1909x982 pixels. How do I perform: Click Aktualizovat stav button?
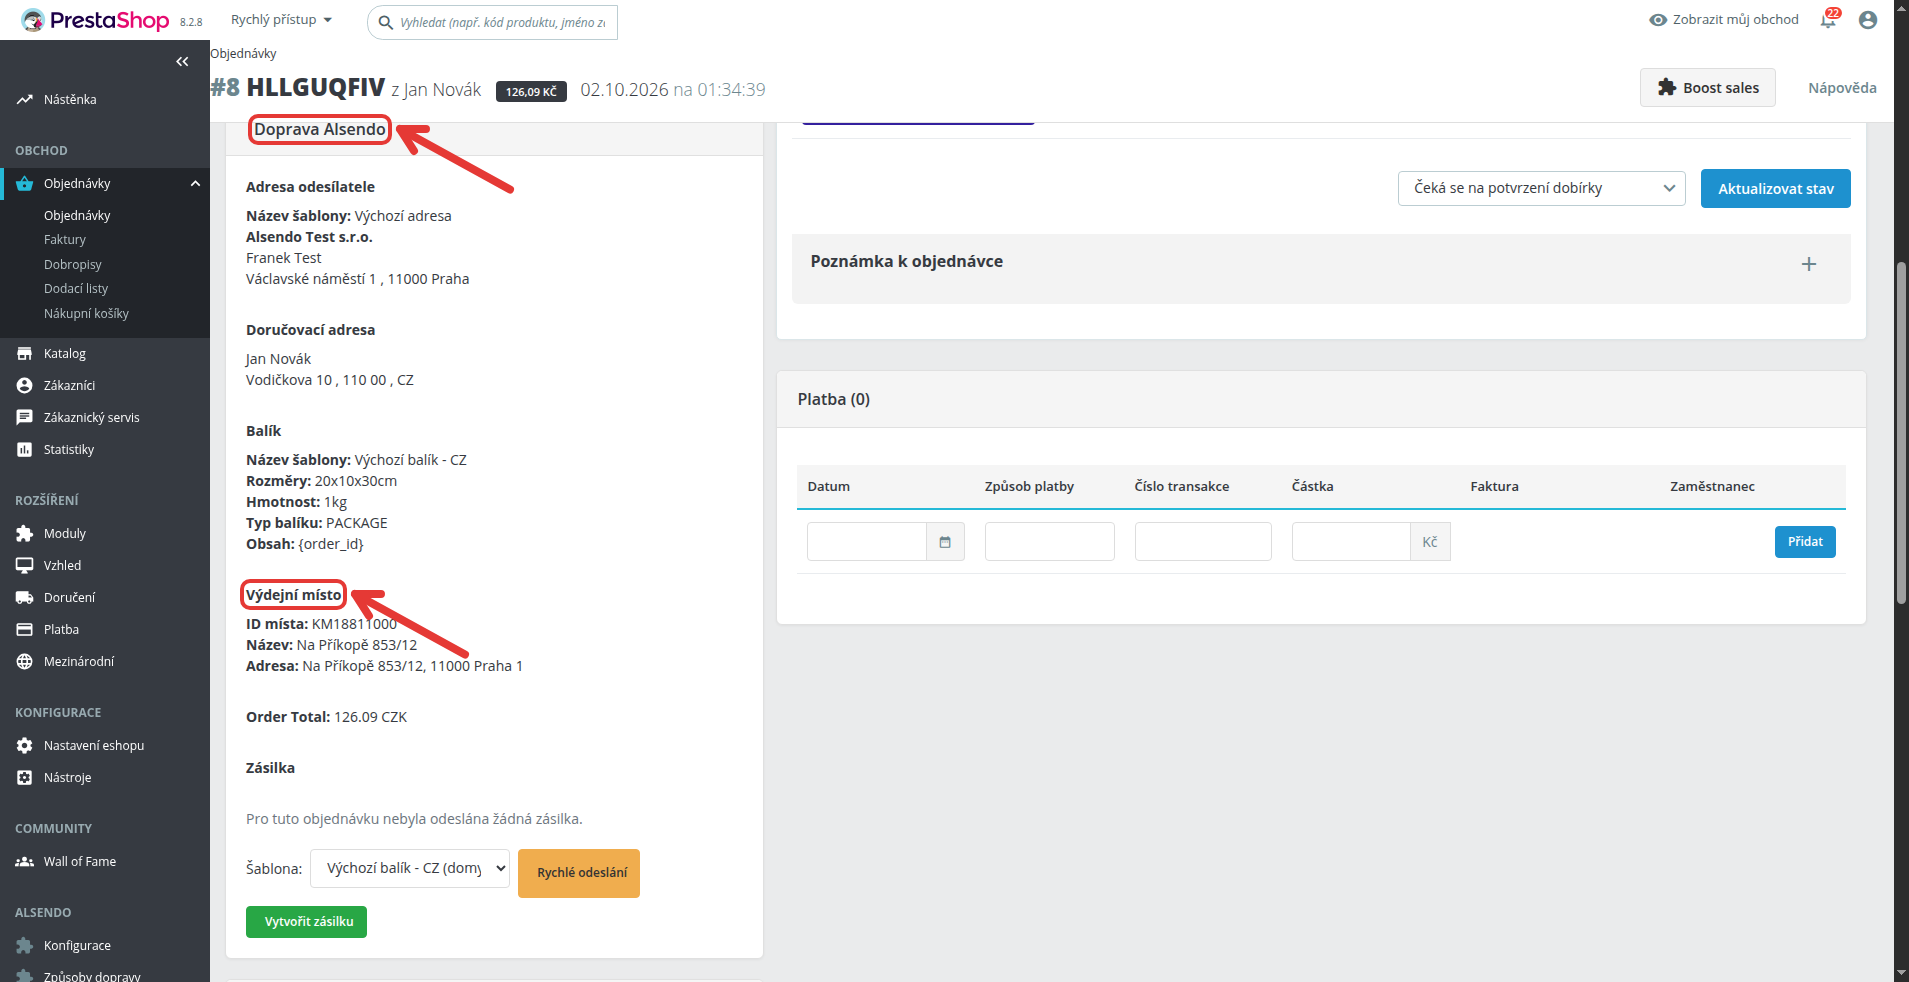(1775, 189)
